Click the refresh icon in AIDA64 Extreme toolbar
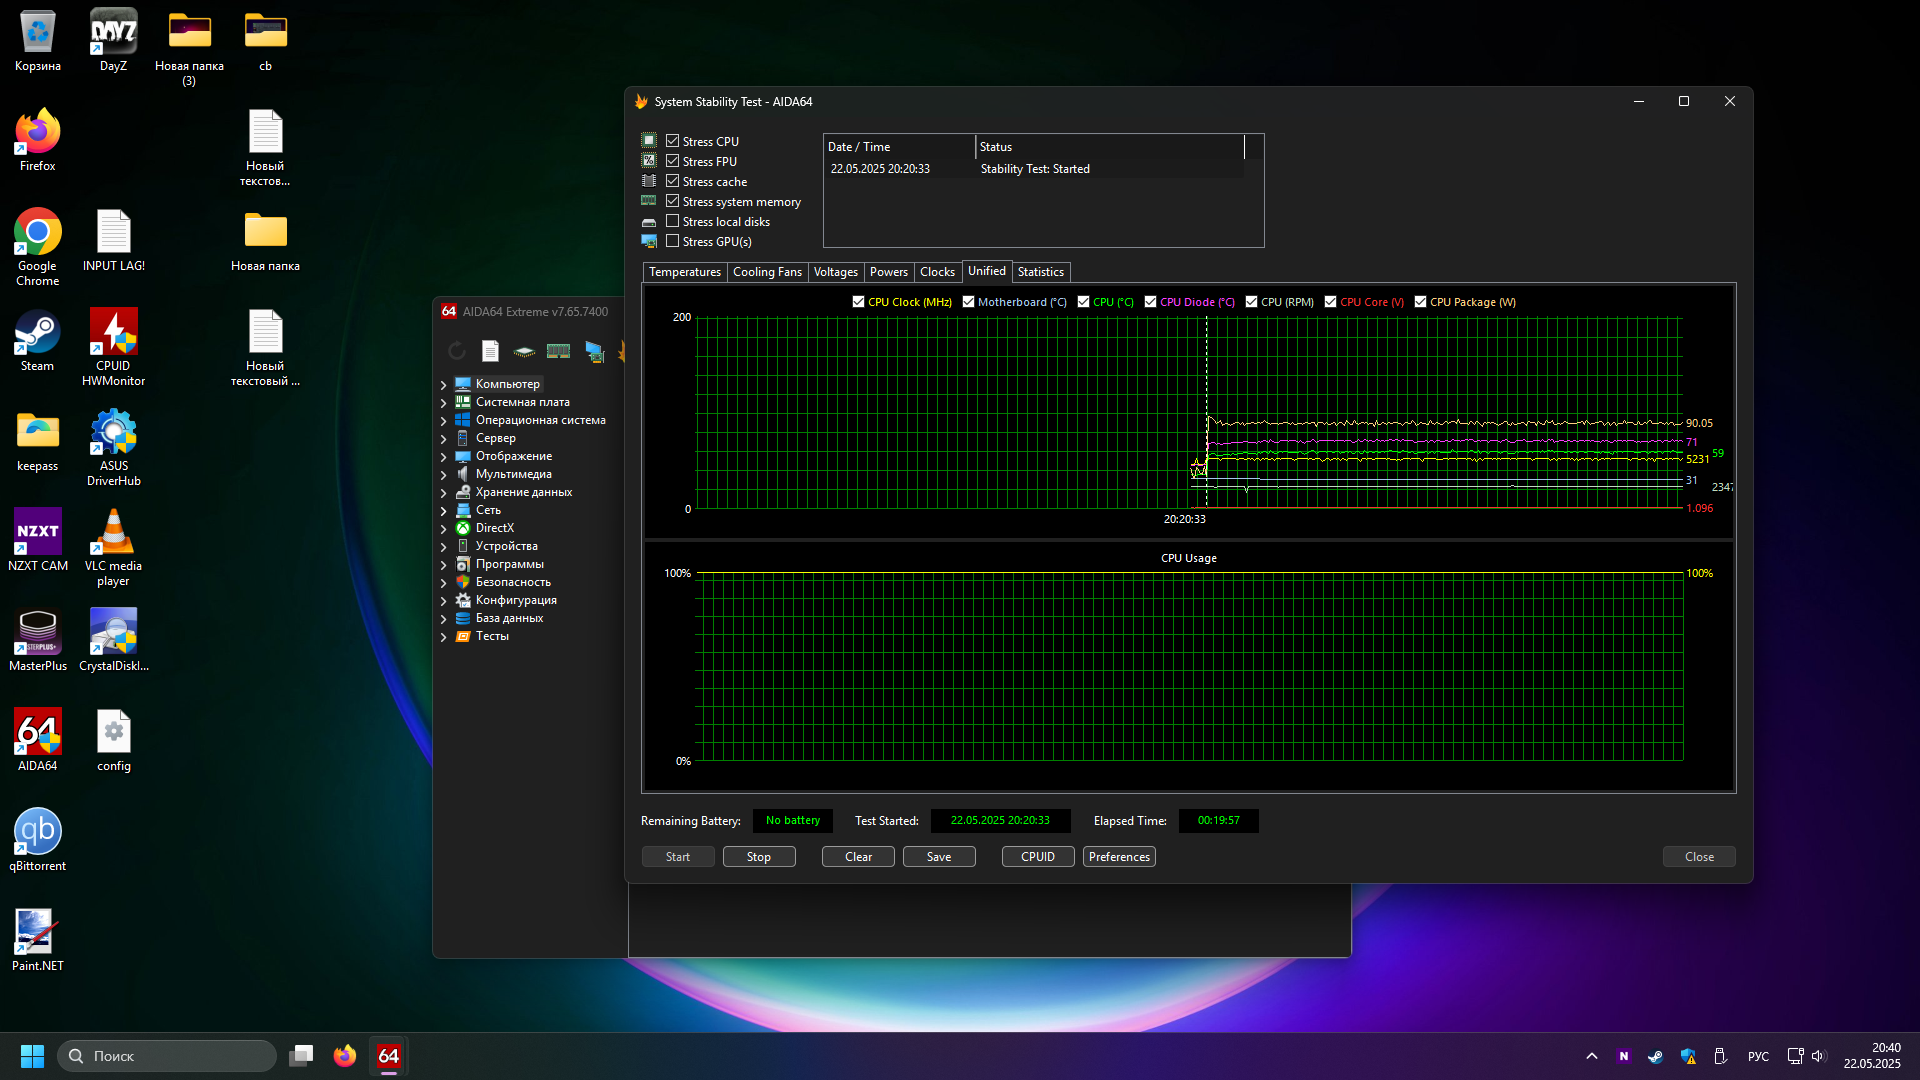The image size is (1920, 1080). [457, 351]
